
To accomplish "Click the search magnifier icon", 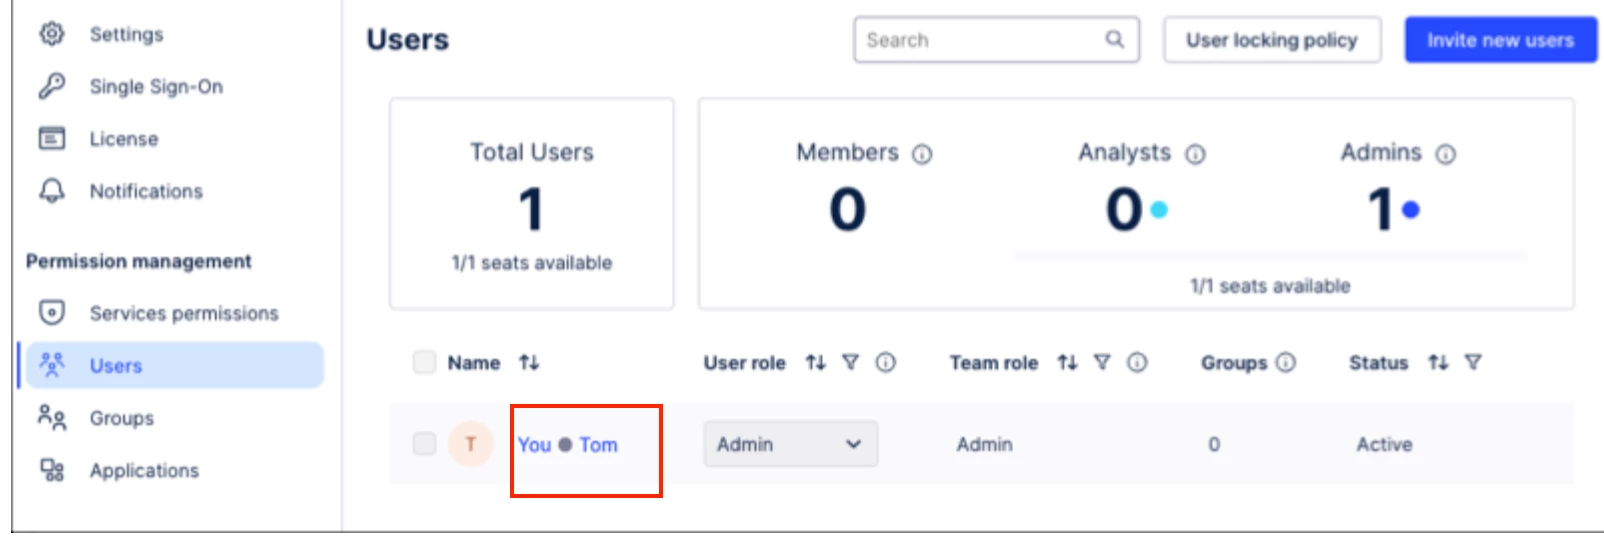I will click(1114, 39).
